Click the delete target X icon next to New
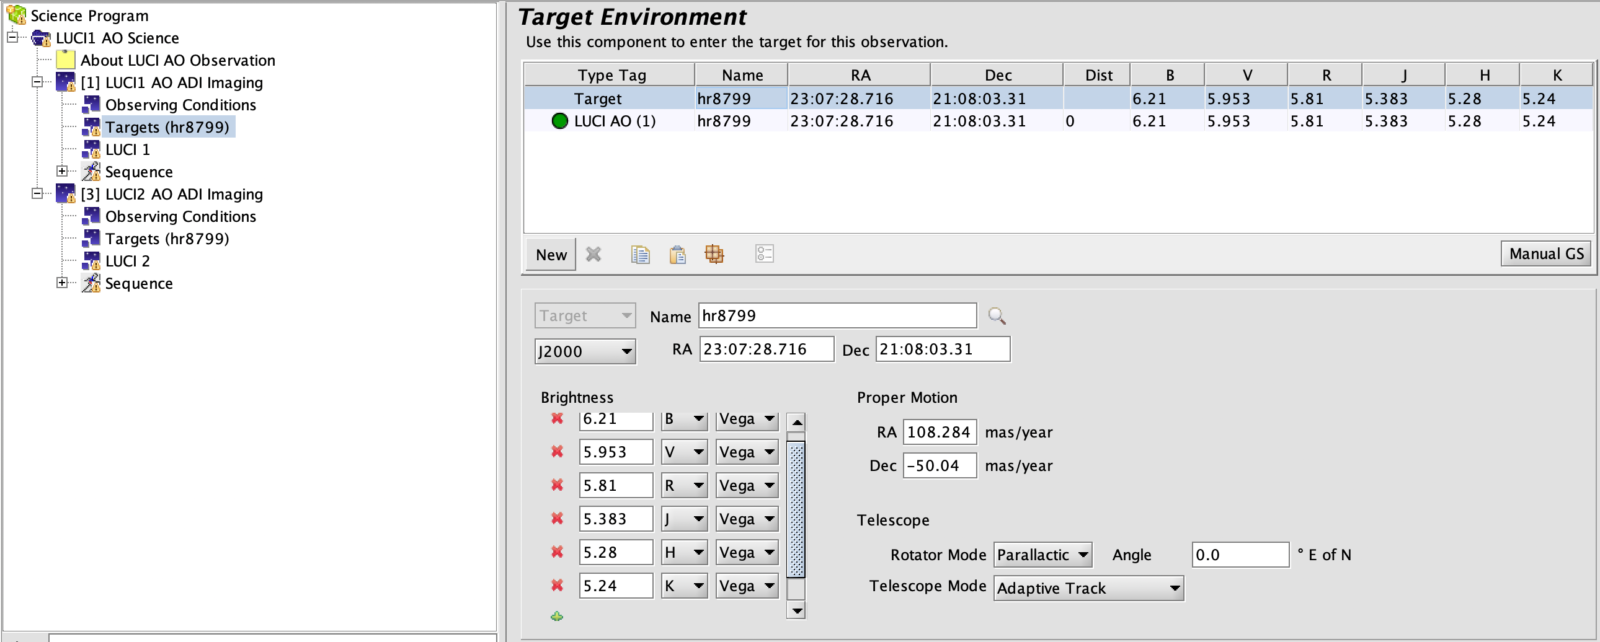Image resolution: width=1600 pixels, height=642 pixels. (x=593, y=254)
